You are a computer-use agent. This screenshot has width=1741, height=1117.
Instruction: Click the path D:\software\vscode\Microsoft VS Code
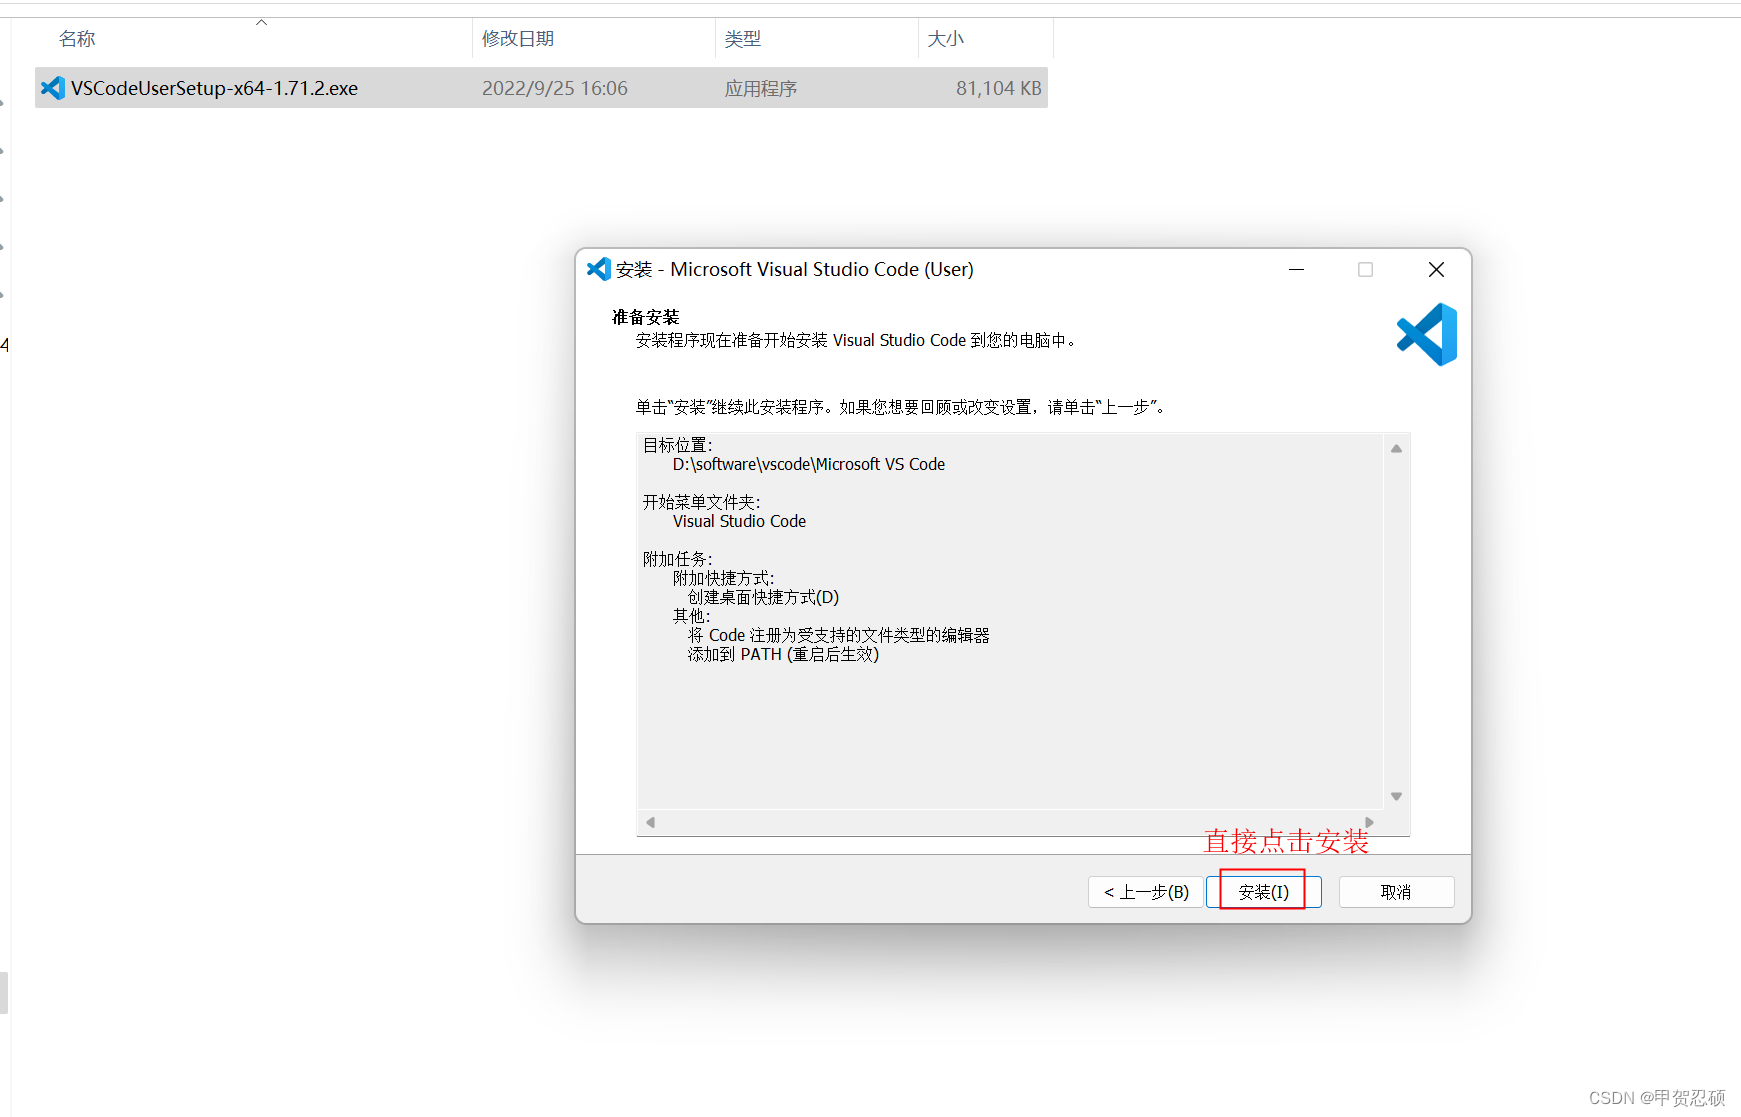(809, 464)
